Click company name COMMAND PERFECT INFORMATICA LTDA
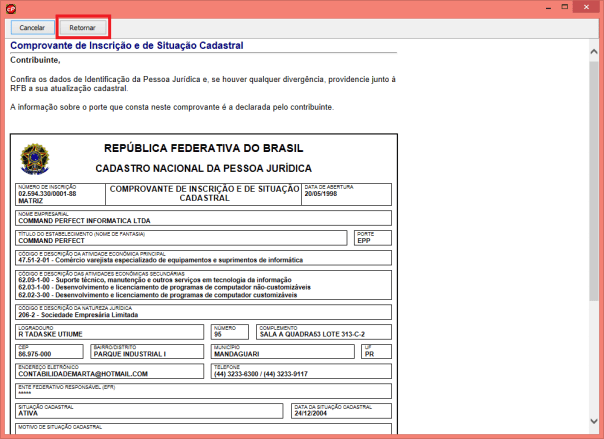This screenshot has height=439, width=604. [84, 221]
